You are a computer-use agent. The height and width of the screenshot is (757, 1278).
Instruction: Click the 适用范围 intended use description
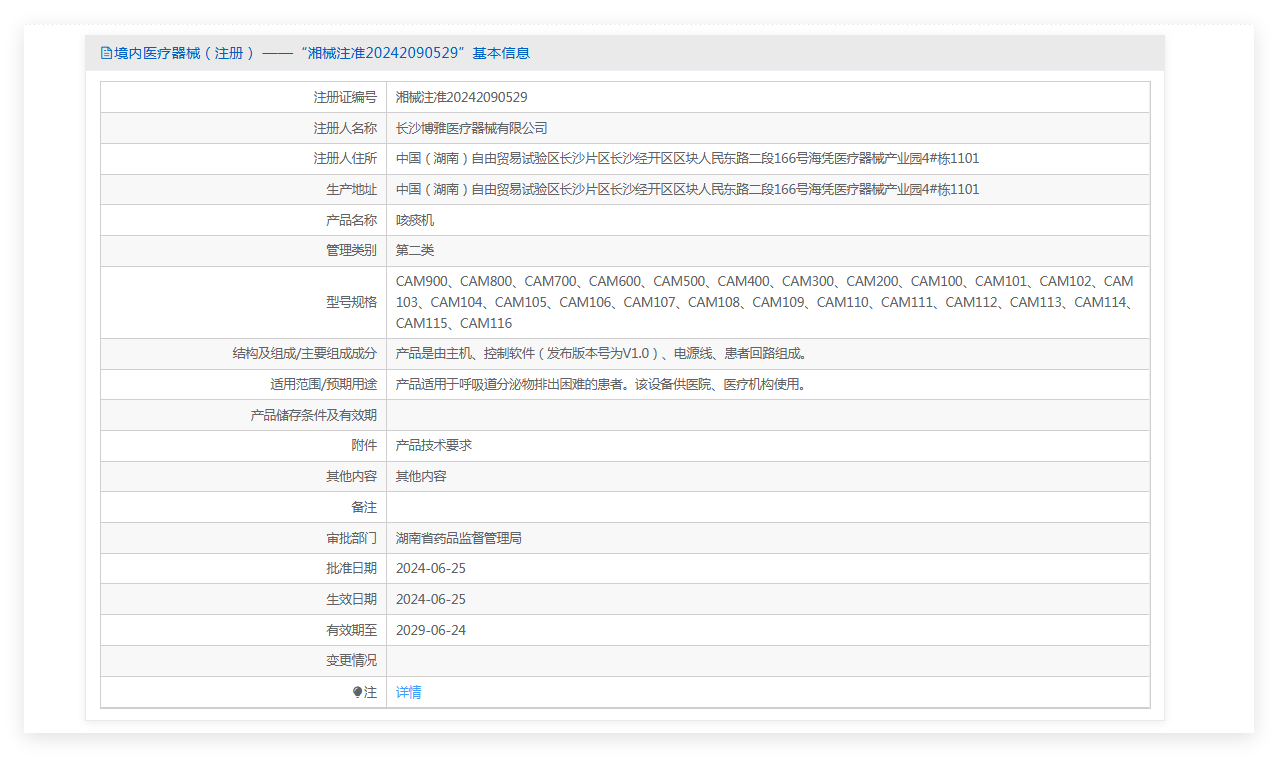coord(600,384)
